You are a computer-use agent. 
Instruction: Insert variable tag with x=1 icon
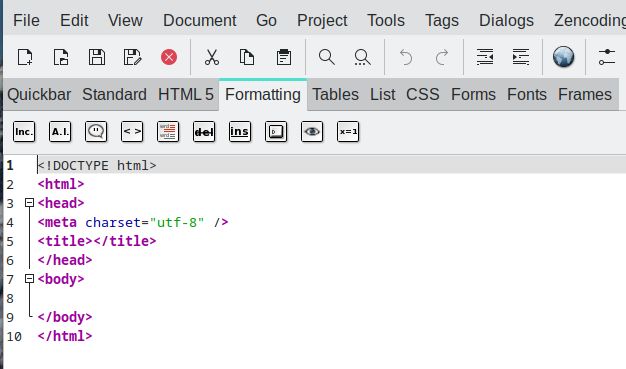(x=348, y=132)
